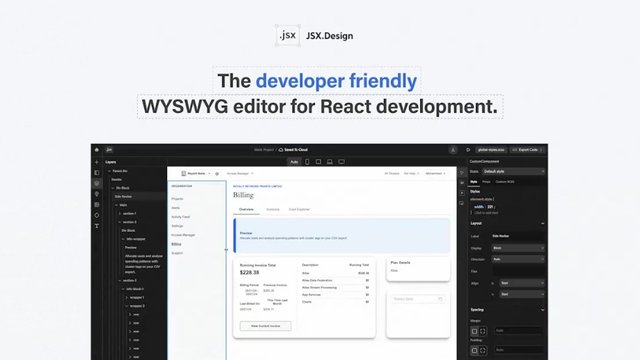Expand the section-1 layer chevron
The height and width of the screenshot is (360, 640).
tap(120, 213)
